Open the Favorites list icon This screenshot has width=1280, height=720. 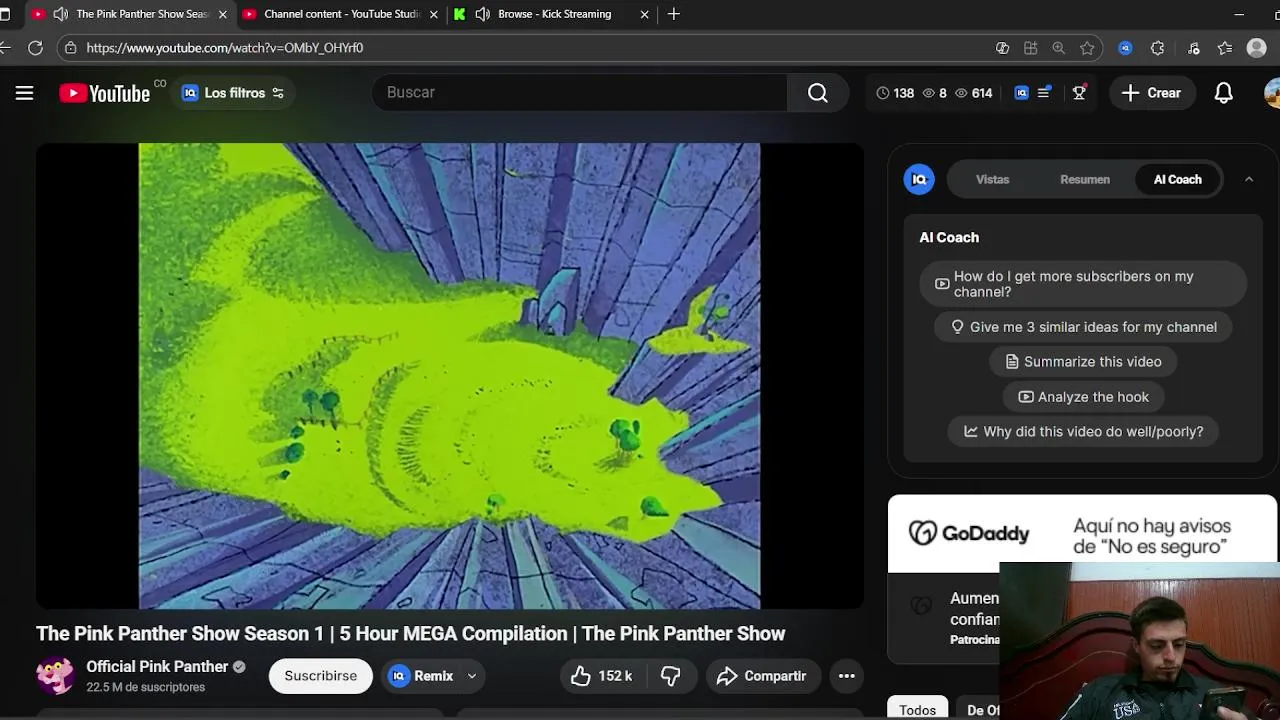pyautogui.click(x=1225, y=47)
